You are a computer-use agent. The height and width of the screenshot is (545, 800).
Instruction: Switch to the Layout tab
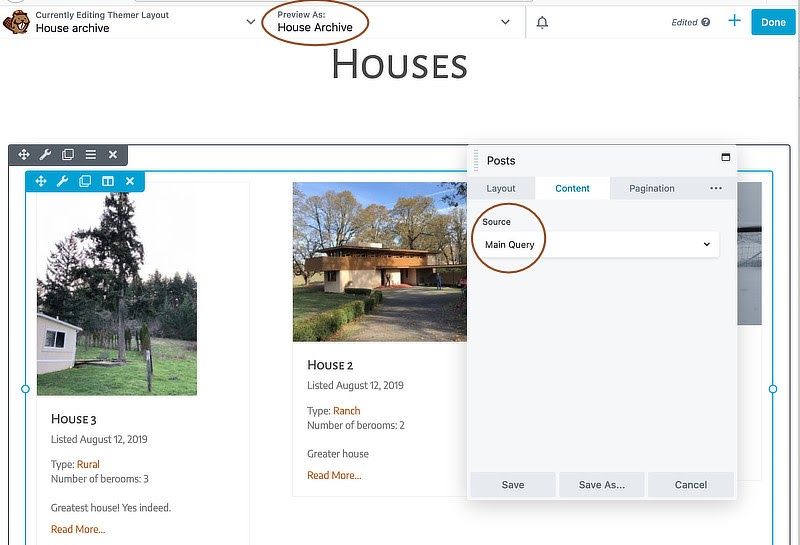pos(501,188)
